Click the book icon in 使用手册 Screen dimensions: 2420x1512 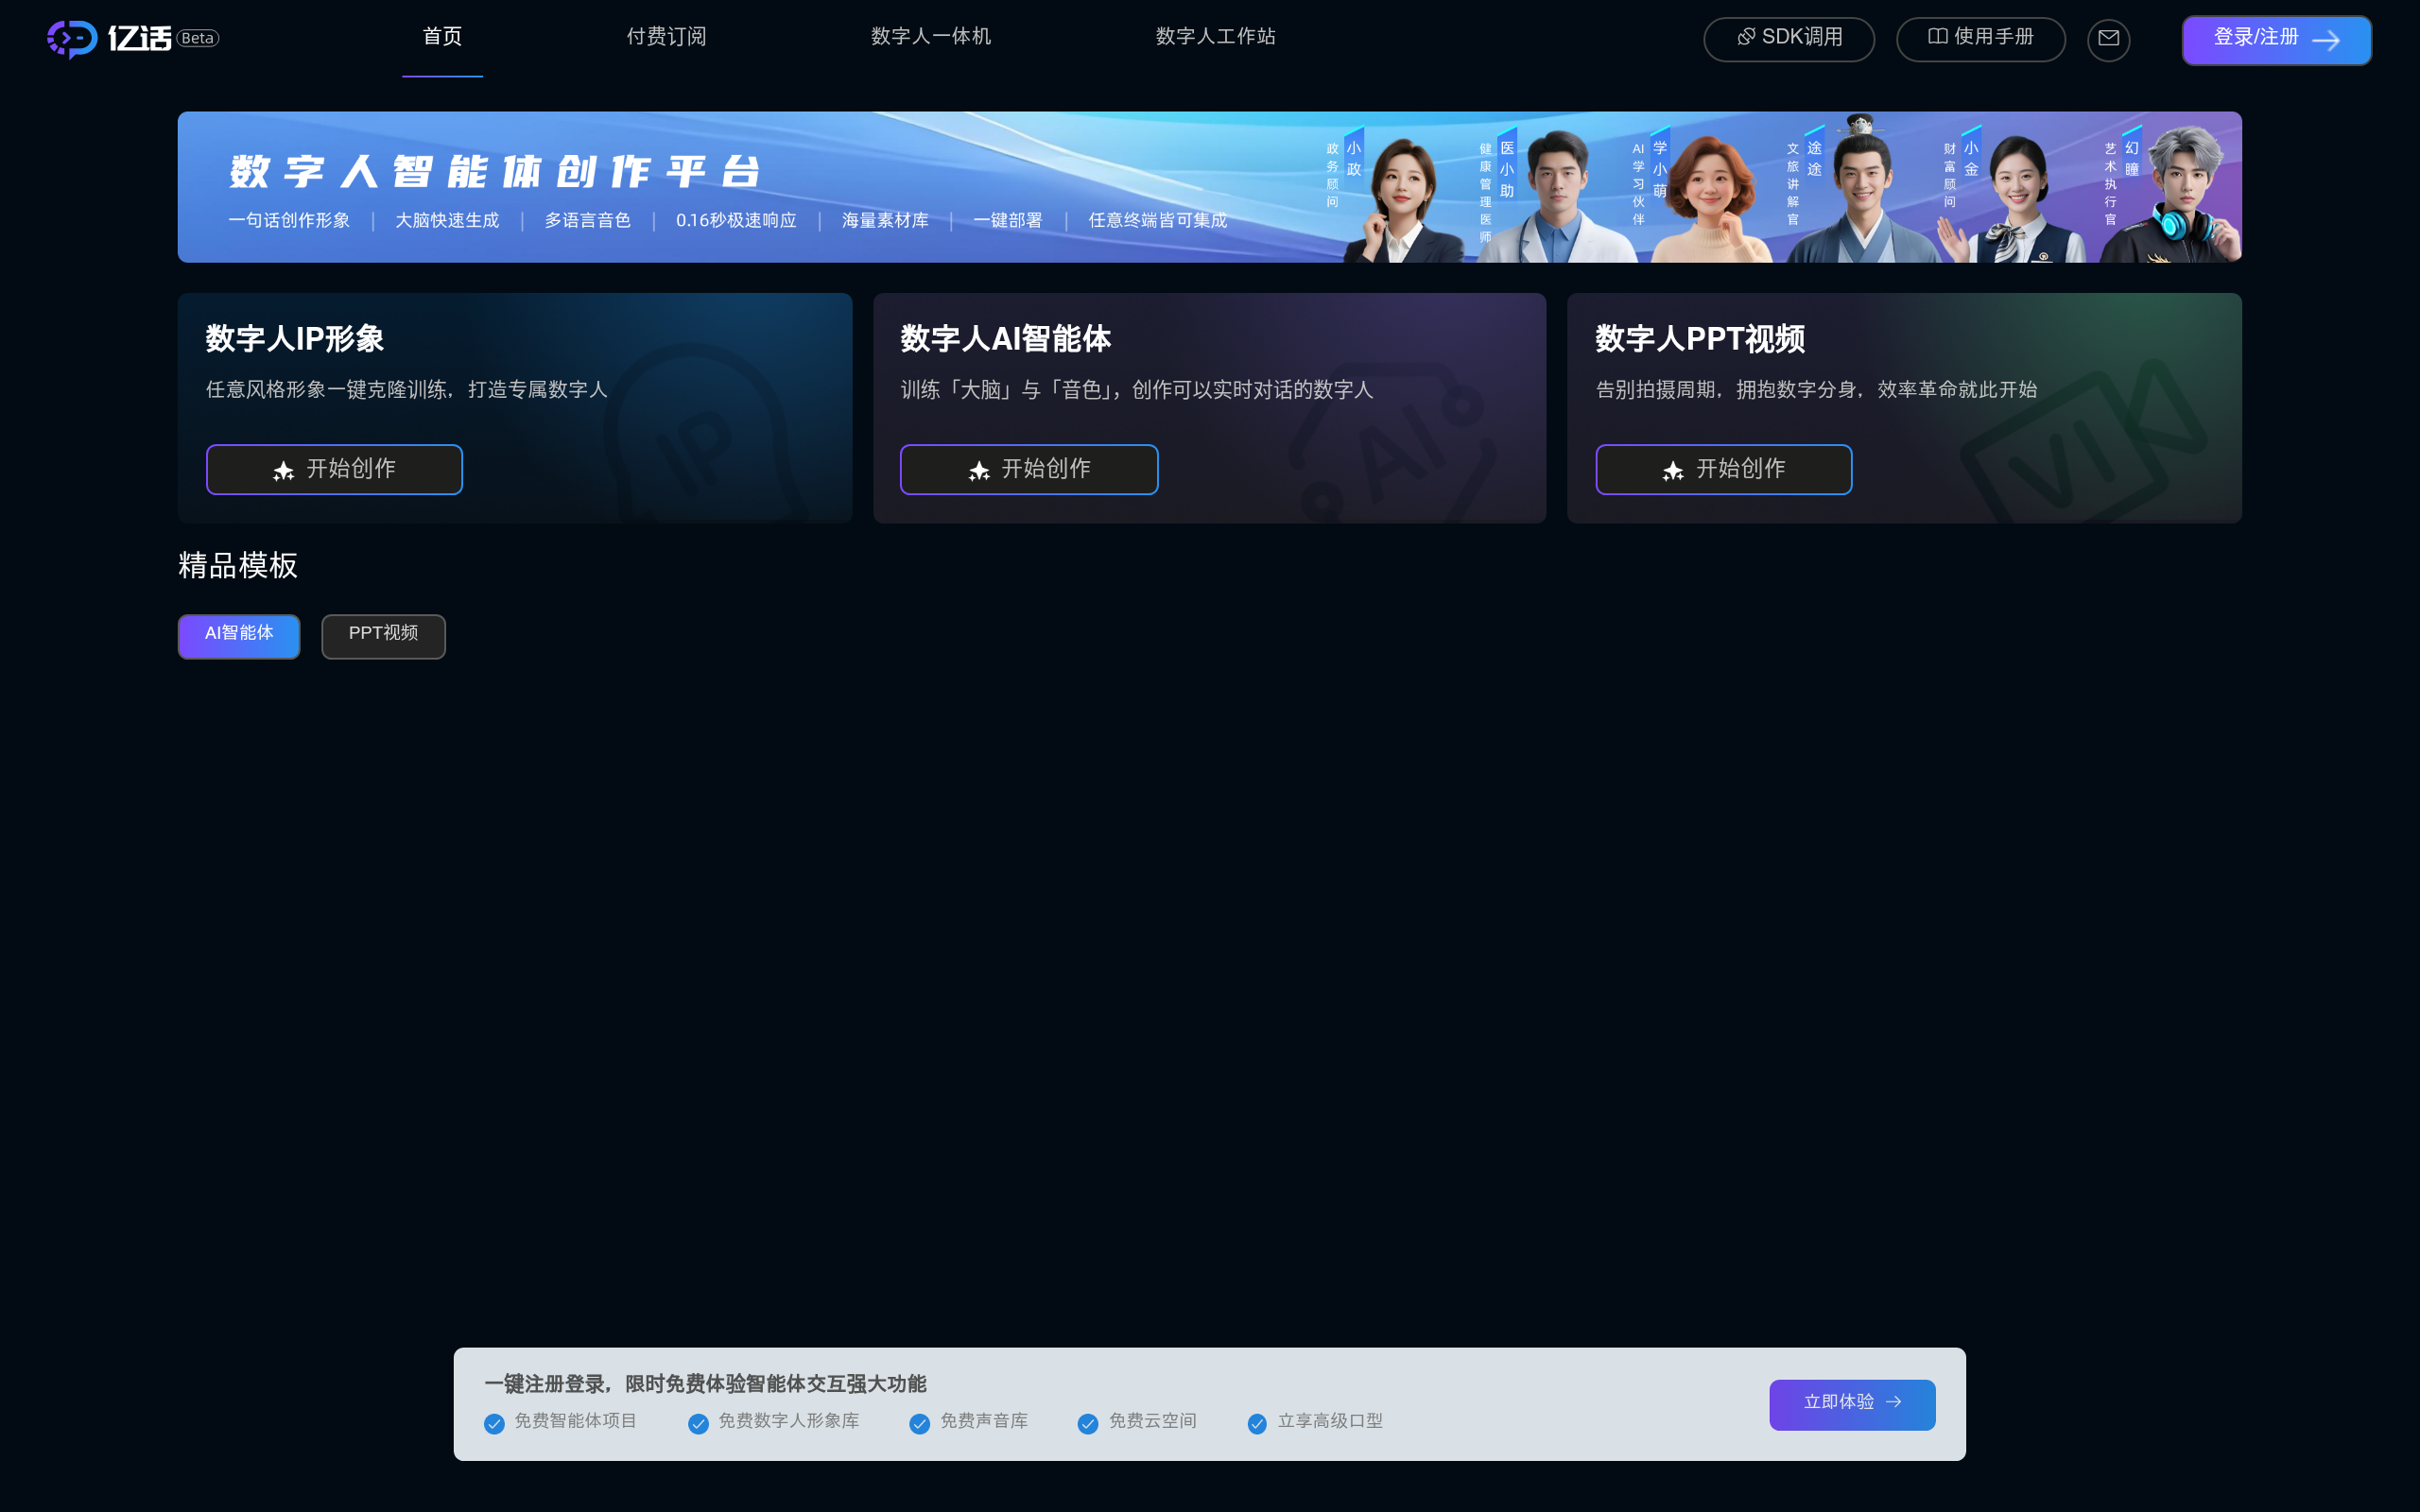1937,37
